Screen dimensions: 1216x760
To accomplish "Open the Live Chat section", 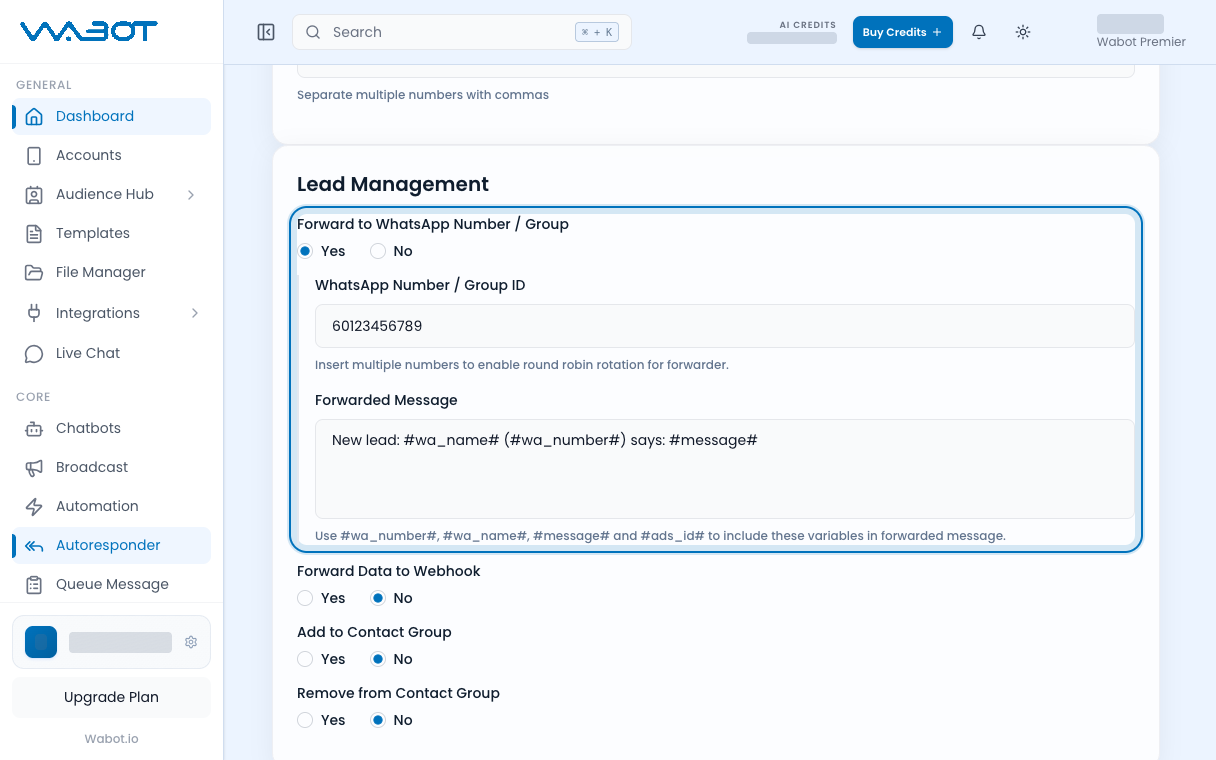I will (x=111, y=353).
